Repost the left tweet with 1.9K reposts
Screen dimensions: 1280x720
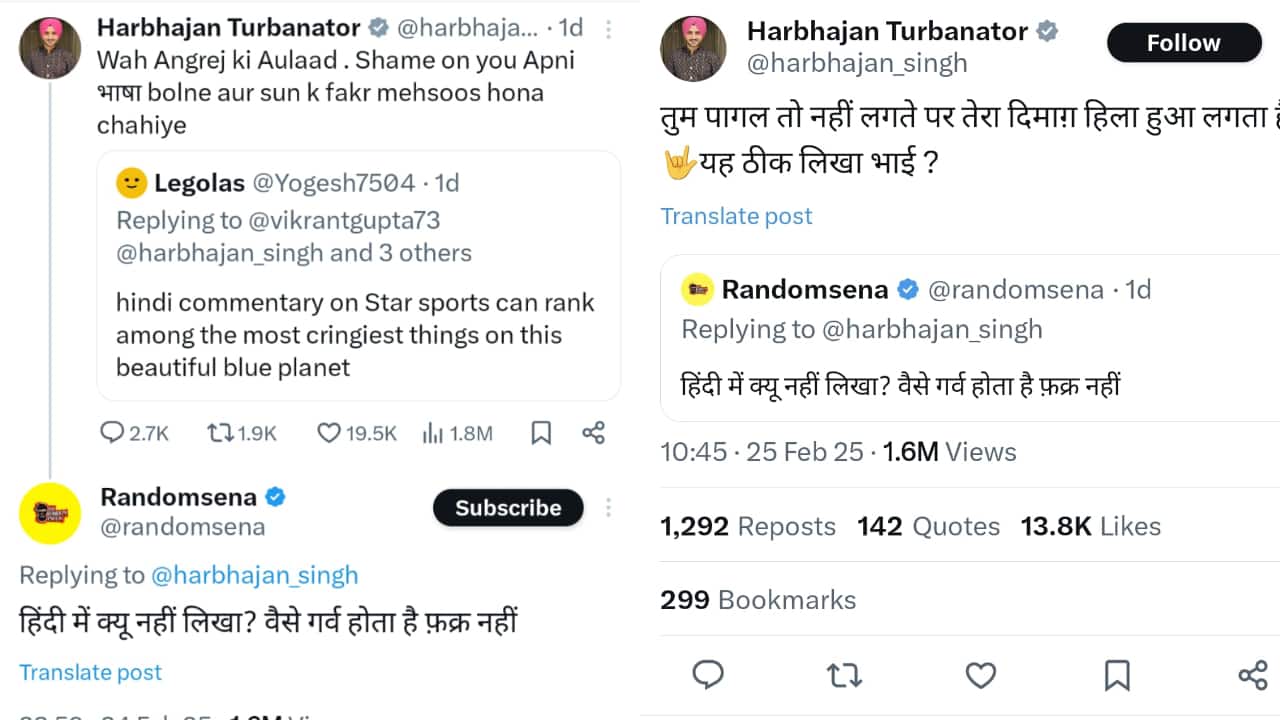(x=218, y=433)
